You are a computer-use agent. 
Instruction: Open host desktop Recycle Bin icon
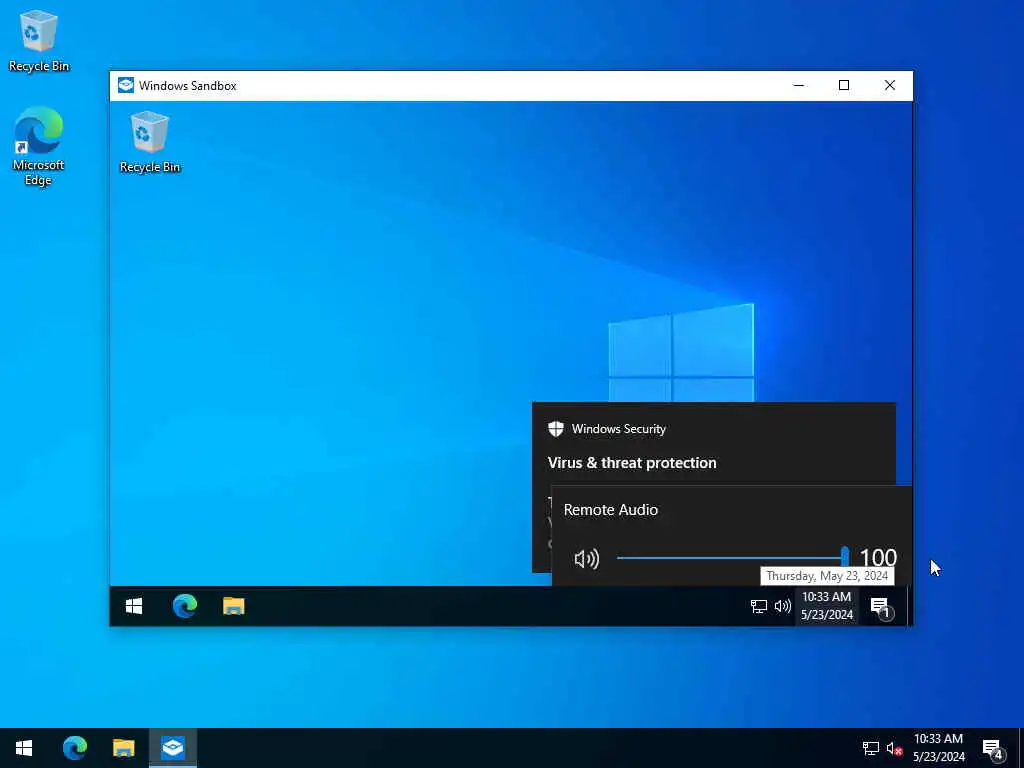(x=39, y=40)
